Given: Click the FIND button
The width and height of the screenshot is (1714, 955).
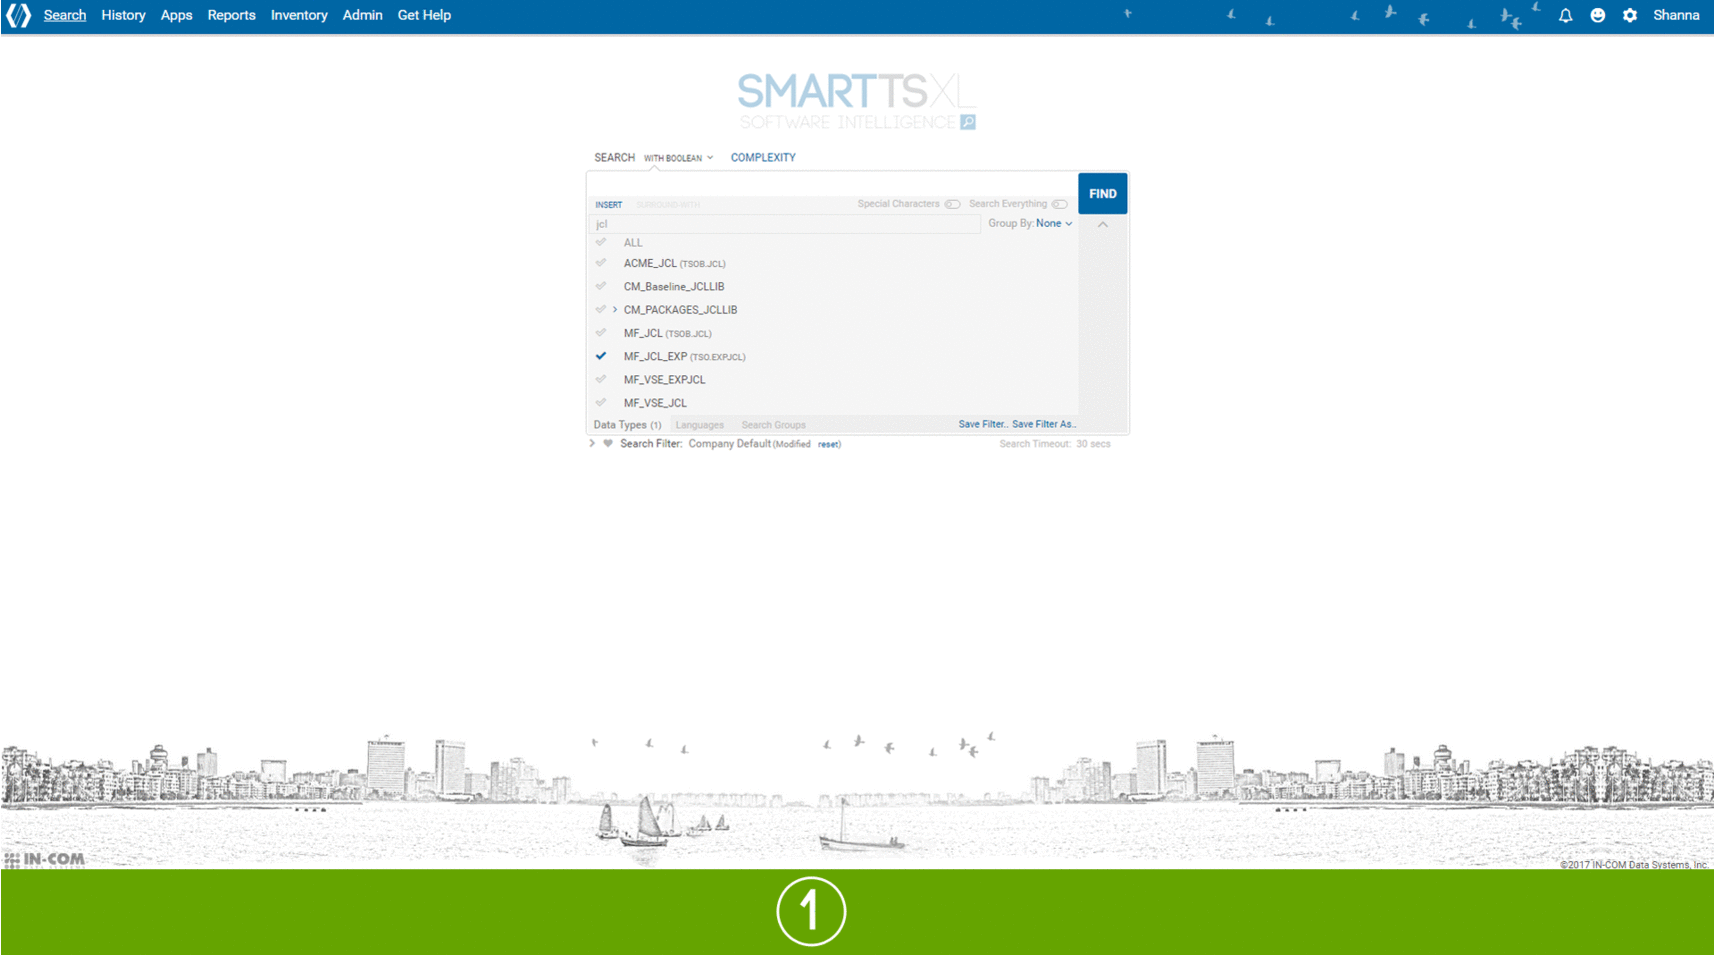Looking at the screenshot, I should click(1102, 193).
